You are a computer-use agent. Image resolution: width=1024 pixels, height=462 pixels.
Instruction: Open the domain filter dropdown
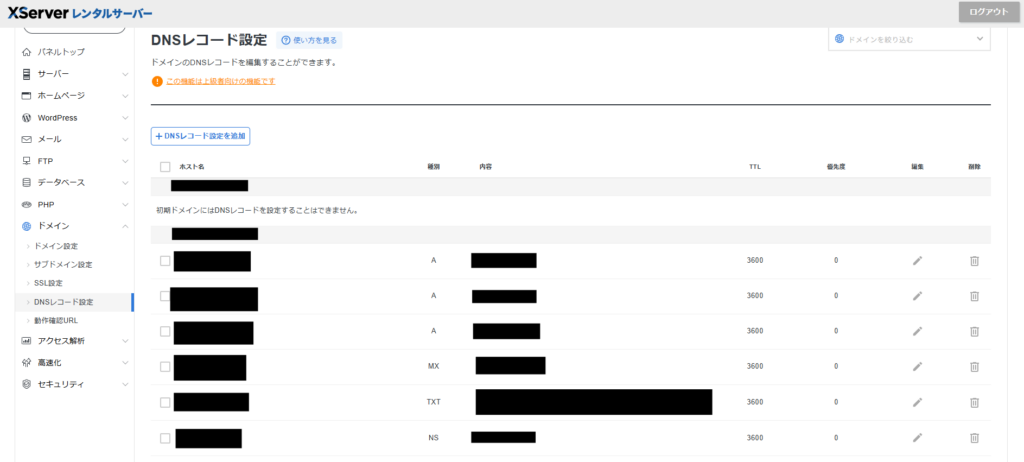[x=908, y=39]
